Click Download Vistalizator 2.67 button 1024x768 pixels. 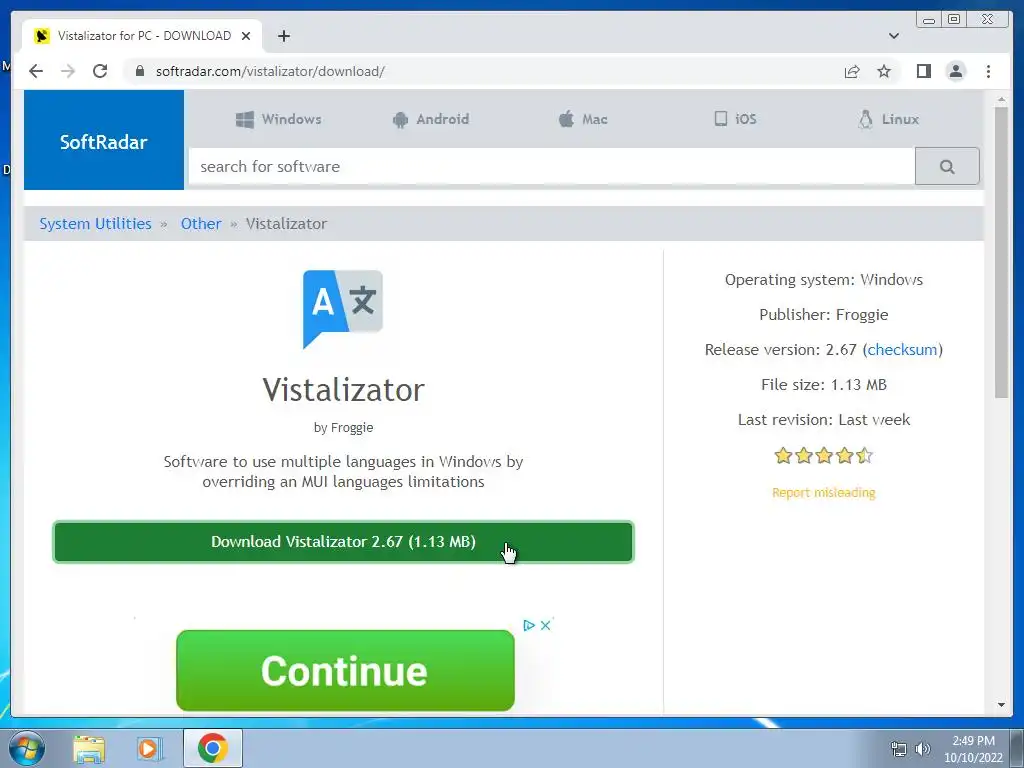coord(343,542)
